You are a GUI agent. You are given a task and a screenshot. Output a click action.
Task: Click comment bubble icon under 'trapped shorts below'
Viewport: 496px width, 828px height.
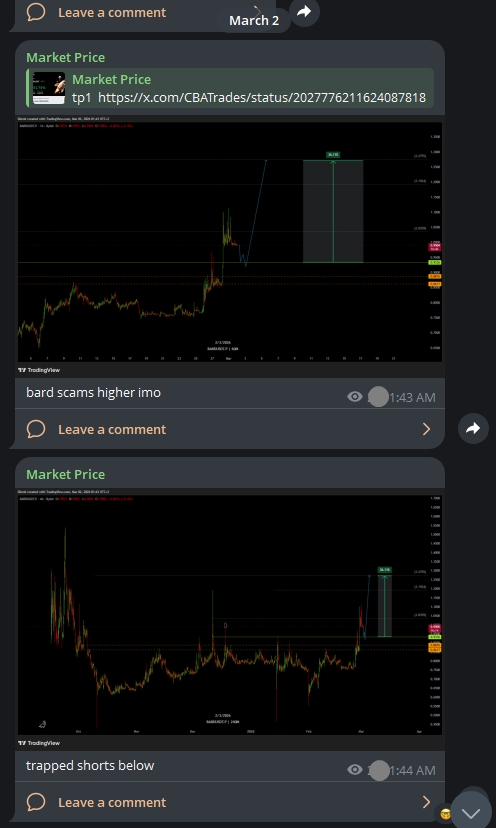click(36, 802)
